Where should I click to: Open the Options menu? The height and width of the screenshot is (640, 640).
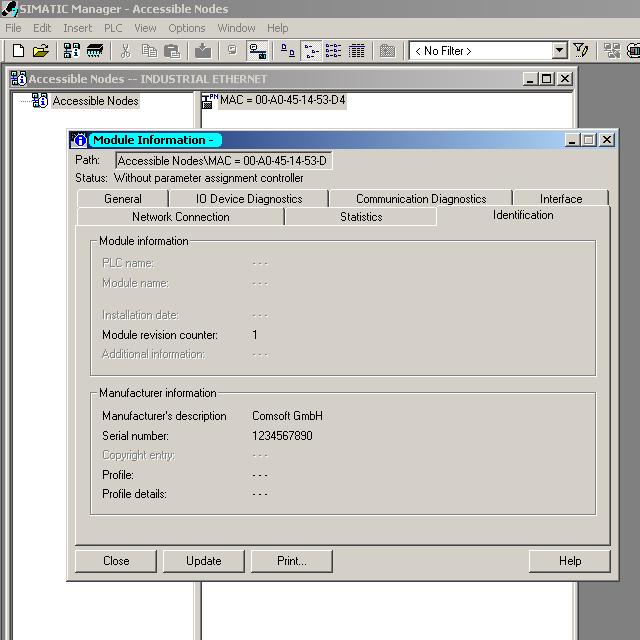(x=186, y=28)
